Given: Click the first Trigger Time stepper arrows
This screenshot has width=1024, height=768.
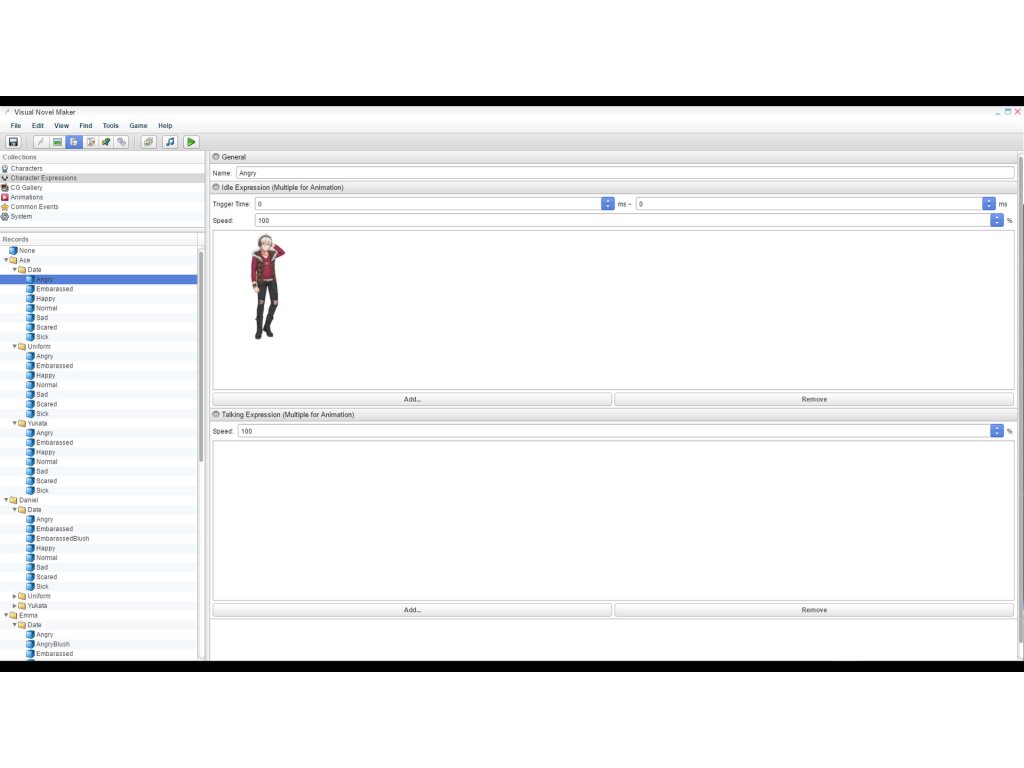Looking at the screenshot, I should point(607,204).
